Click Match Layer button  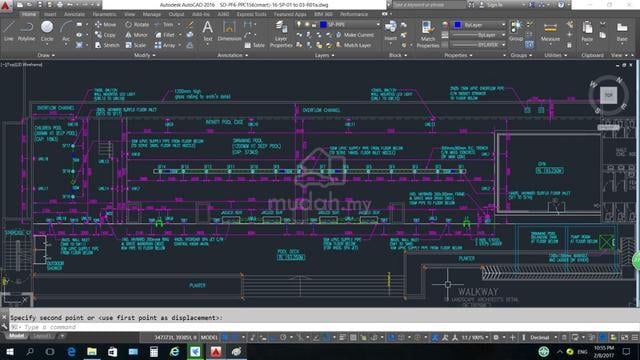coord(353,45)
